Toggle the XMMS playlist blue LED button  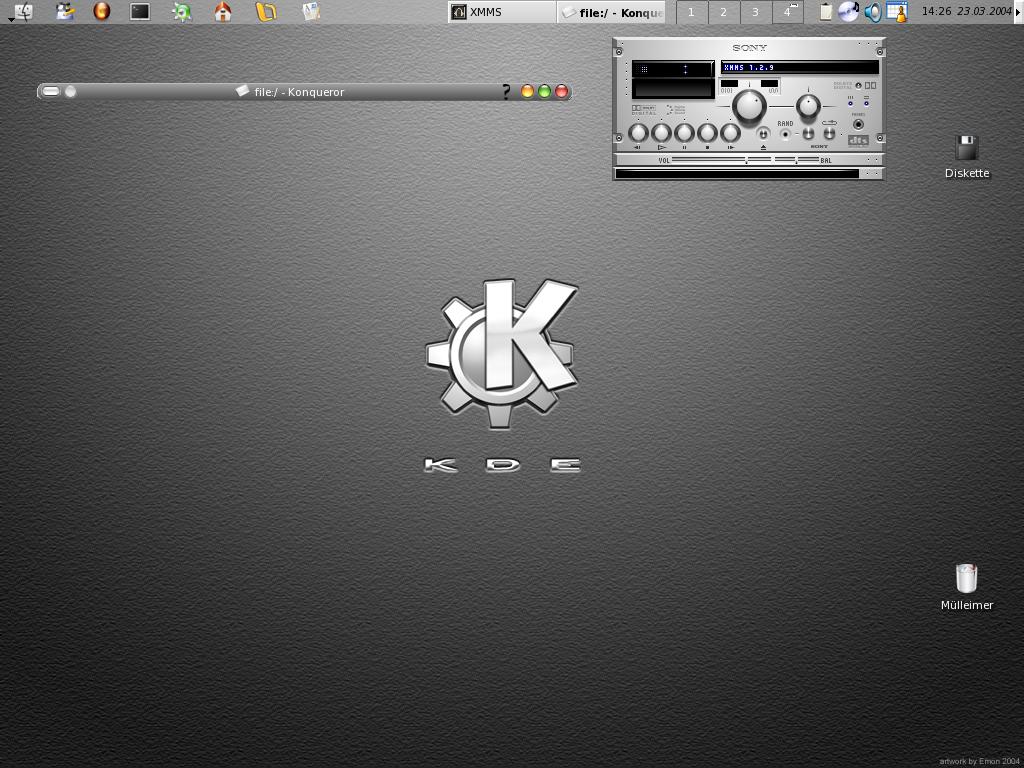click(x=866, y=103)
